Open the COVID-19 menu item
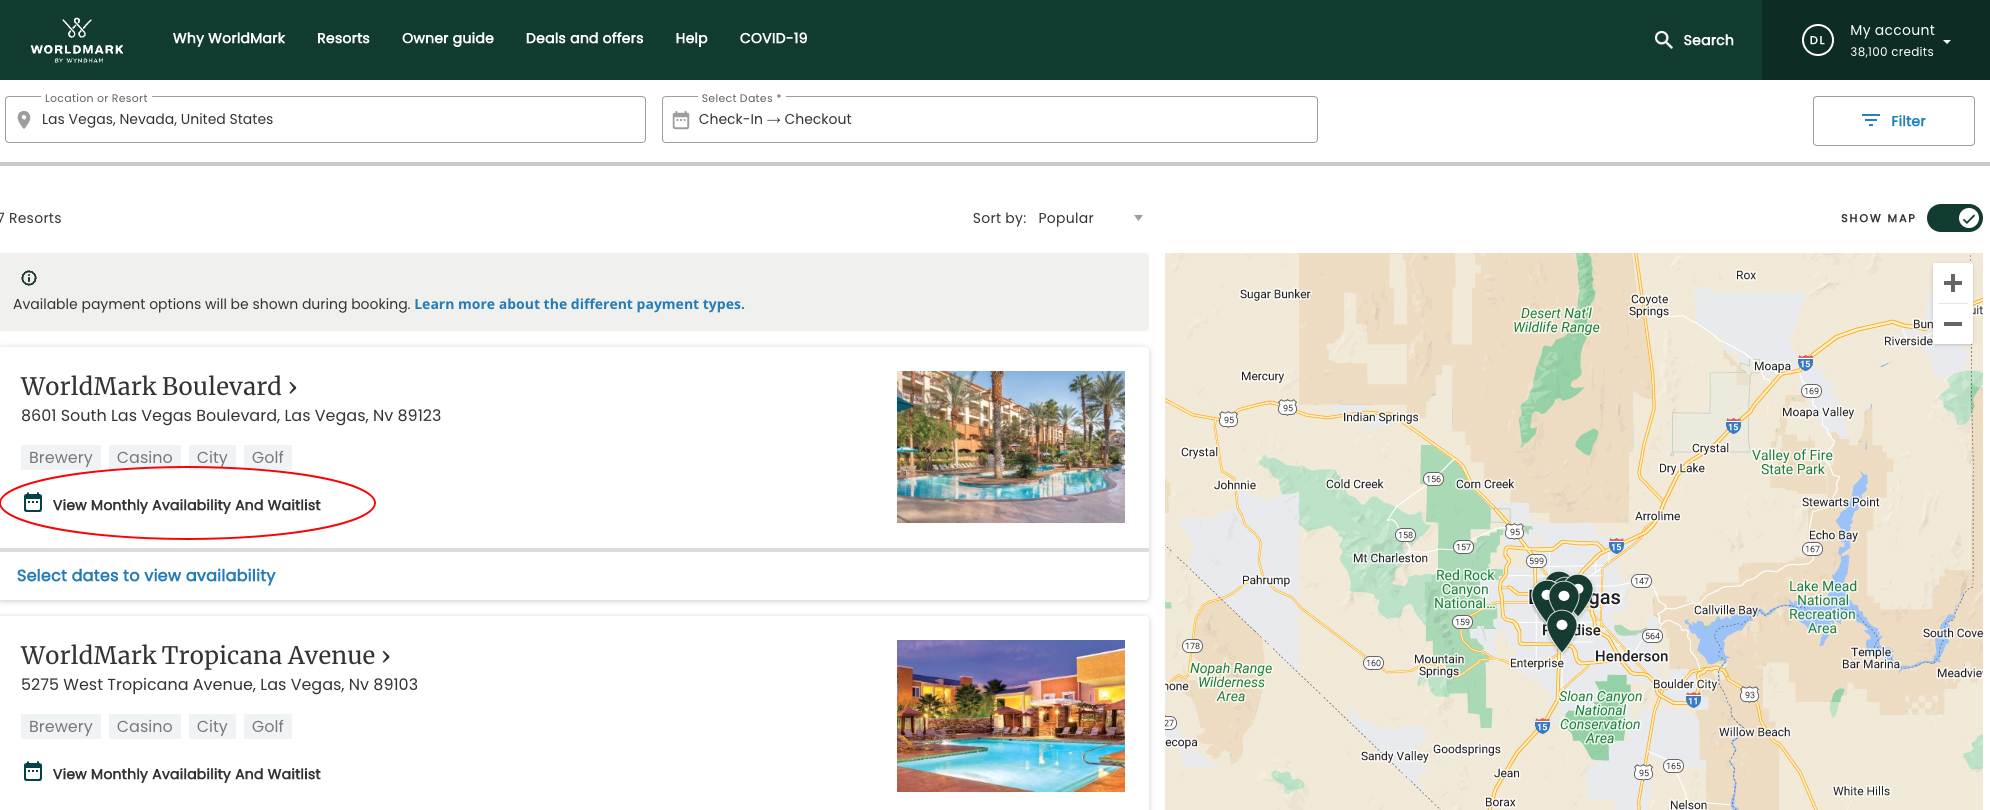 (773, 38)
